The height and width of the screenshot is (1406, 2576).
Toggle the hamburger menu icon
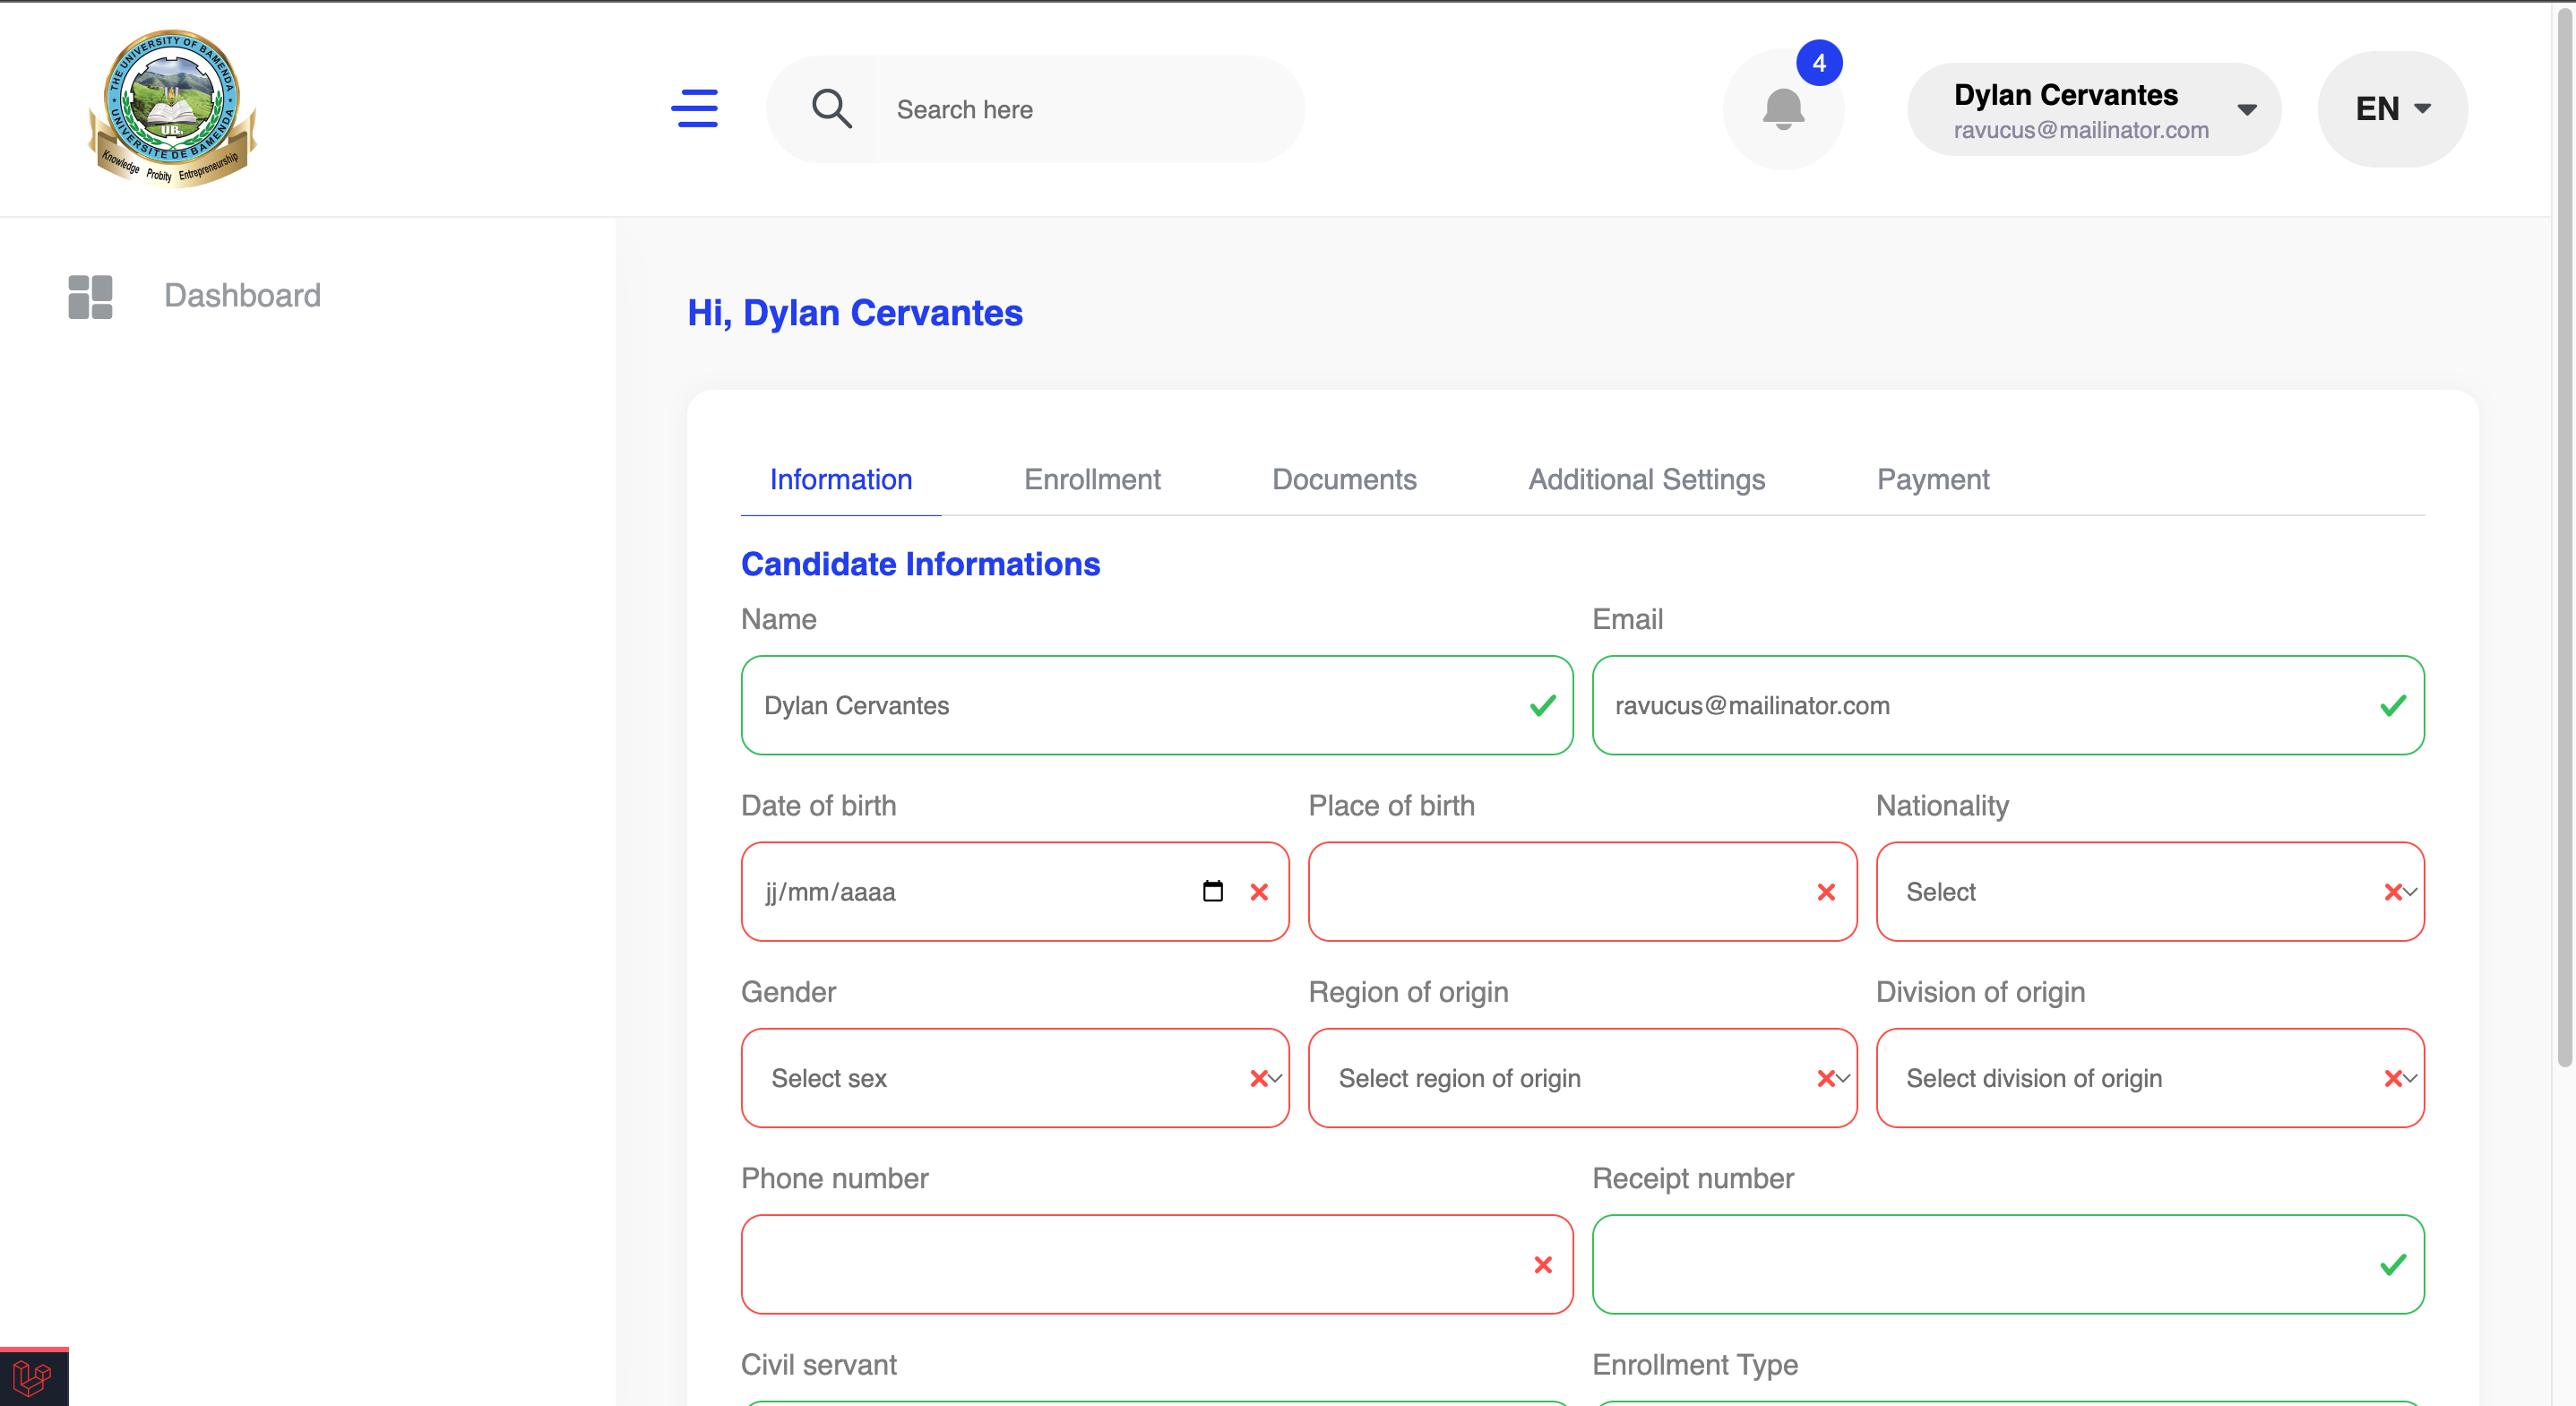[695, 108]
